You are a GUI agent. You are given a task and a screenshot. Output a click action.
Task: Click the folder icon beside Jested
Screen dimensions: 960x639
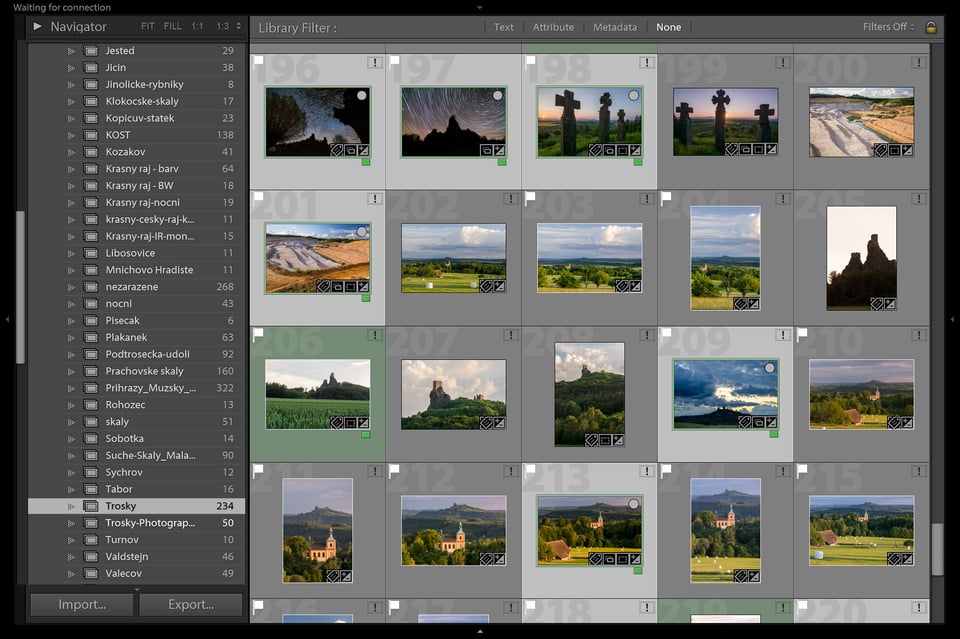(x=91, y=51)
